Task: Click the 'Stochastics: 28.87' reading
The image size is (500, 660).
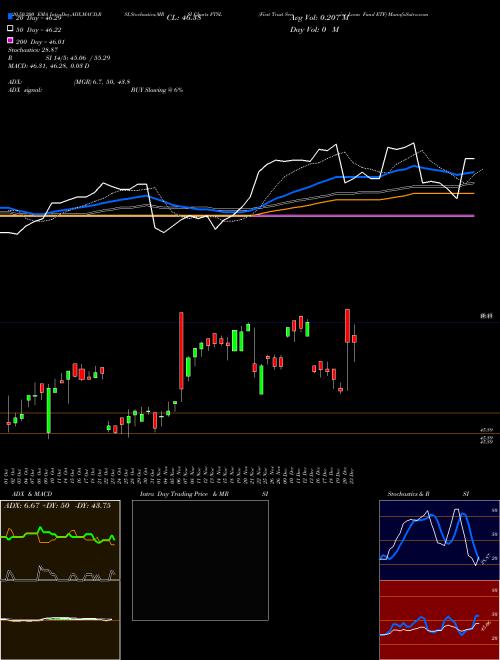Action: pyautogui.click(x=33, y=50)
